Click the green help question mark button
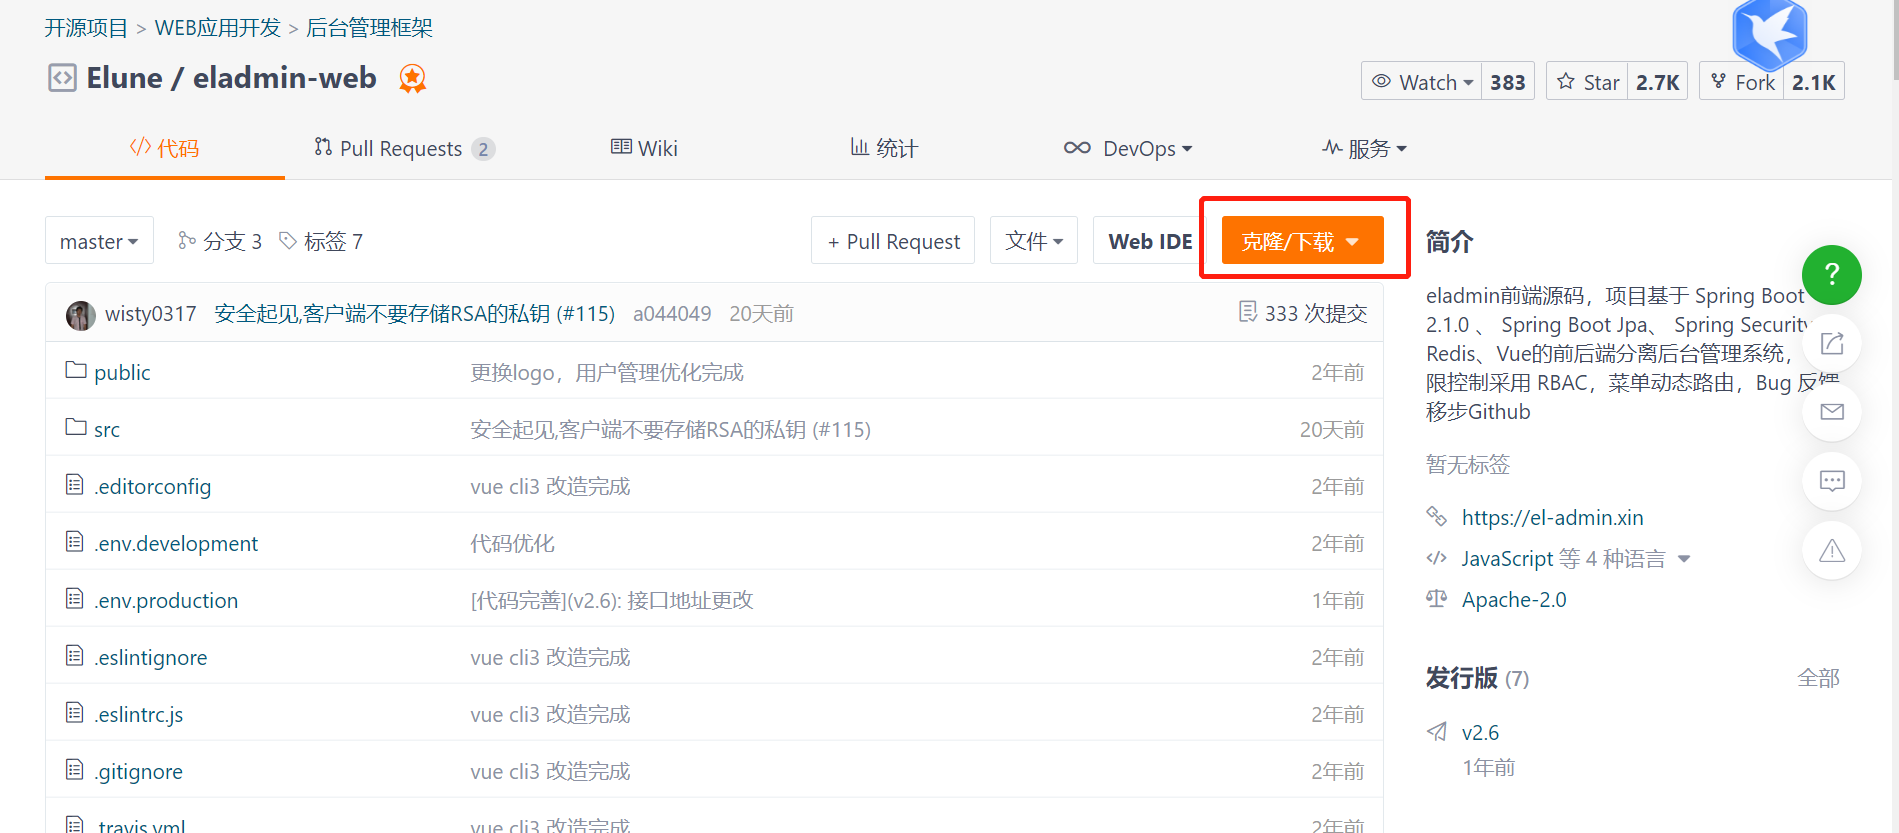Screen dimensions: 1899x833 click(1831, 274)
